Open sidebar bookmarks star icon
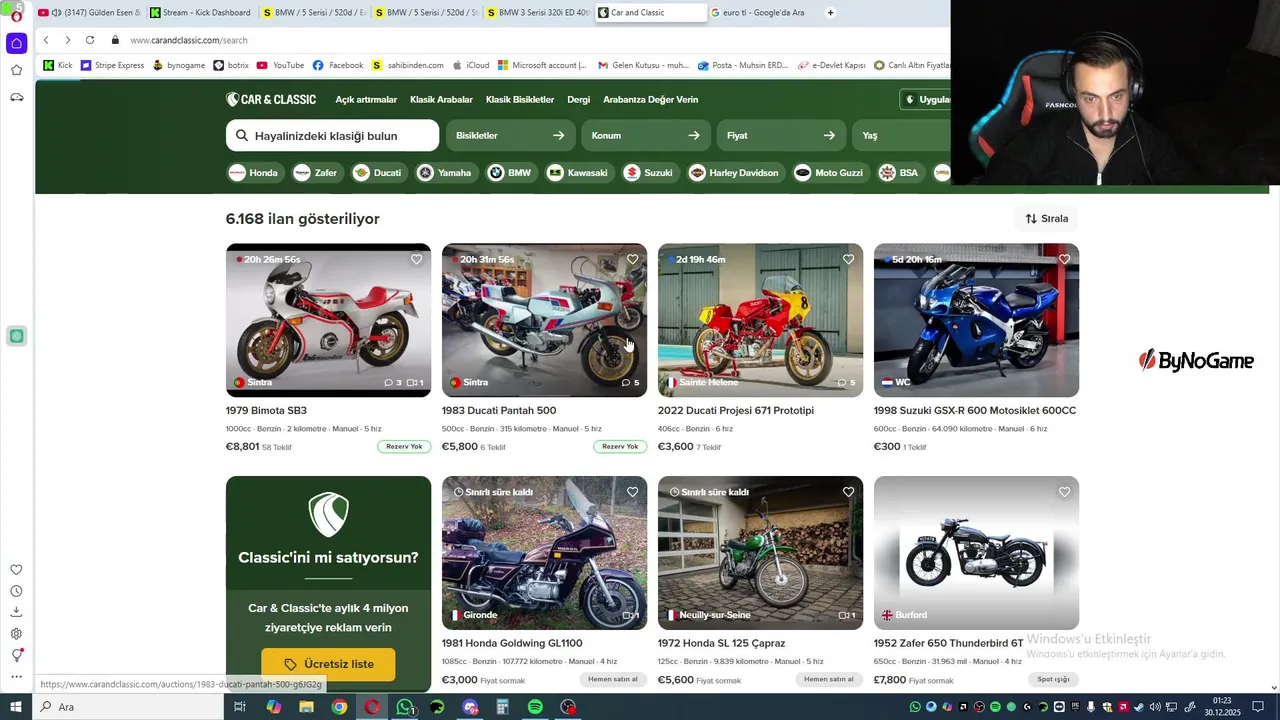This screenshot has width=1280, height=720. [16, 70]
